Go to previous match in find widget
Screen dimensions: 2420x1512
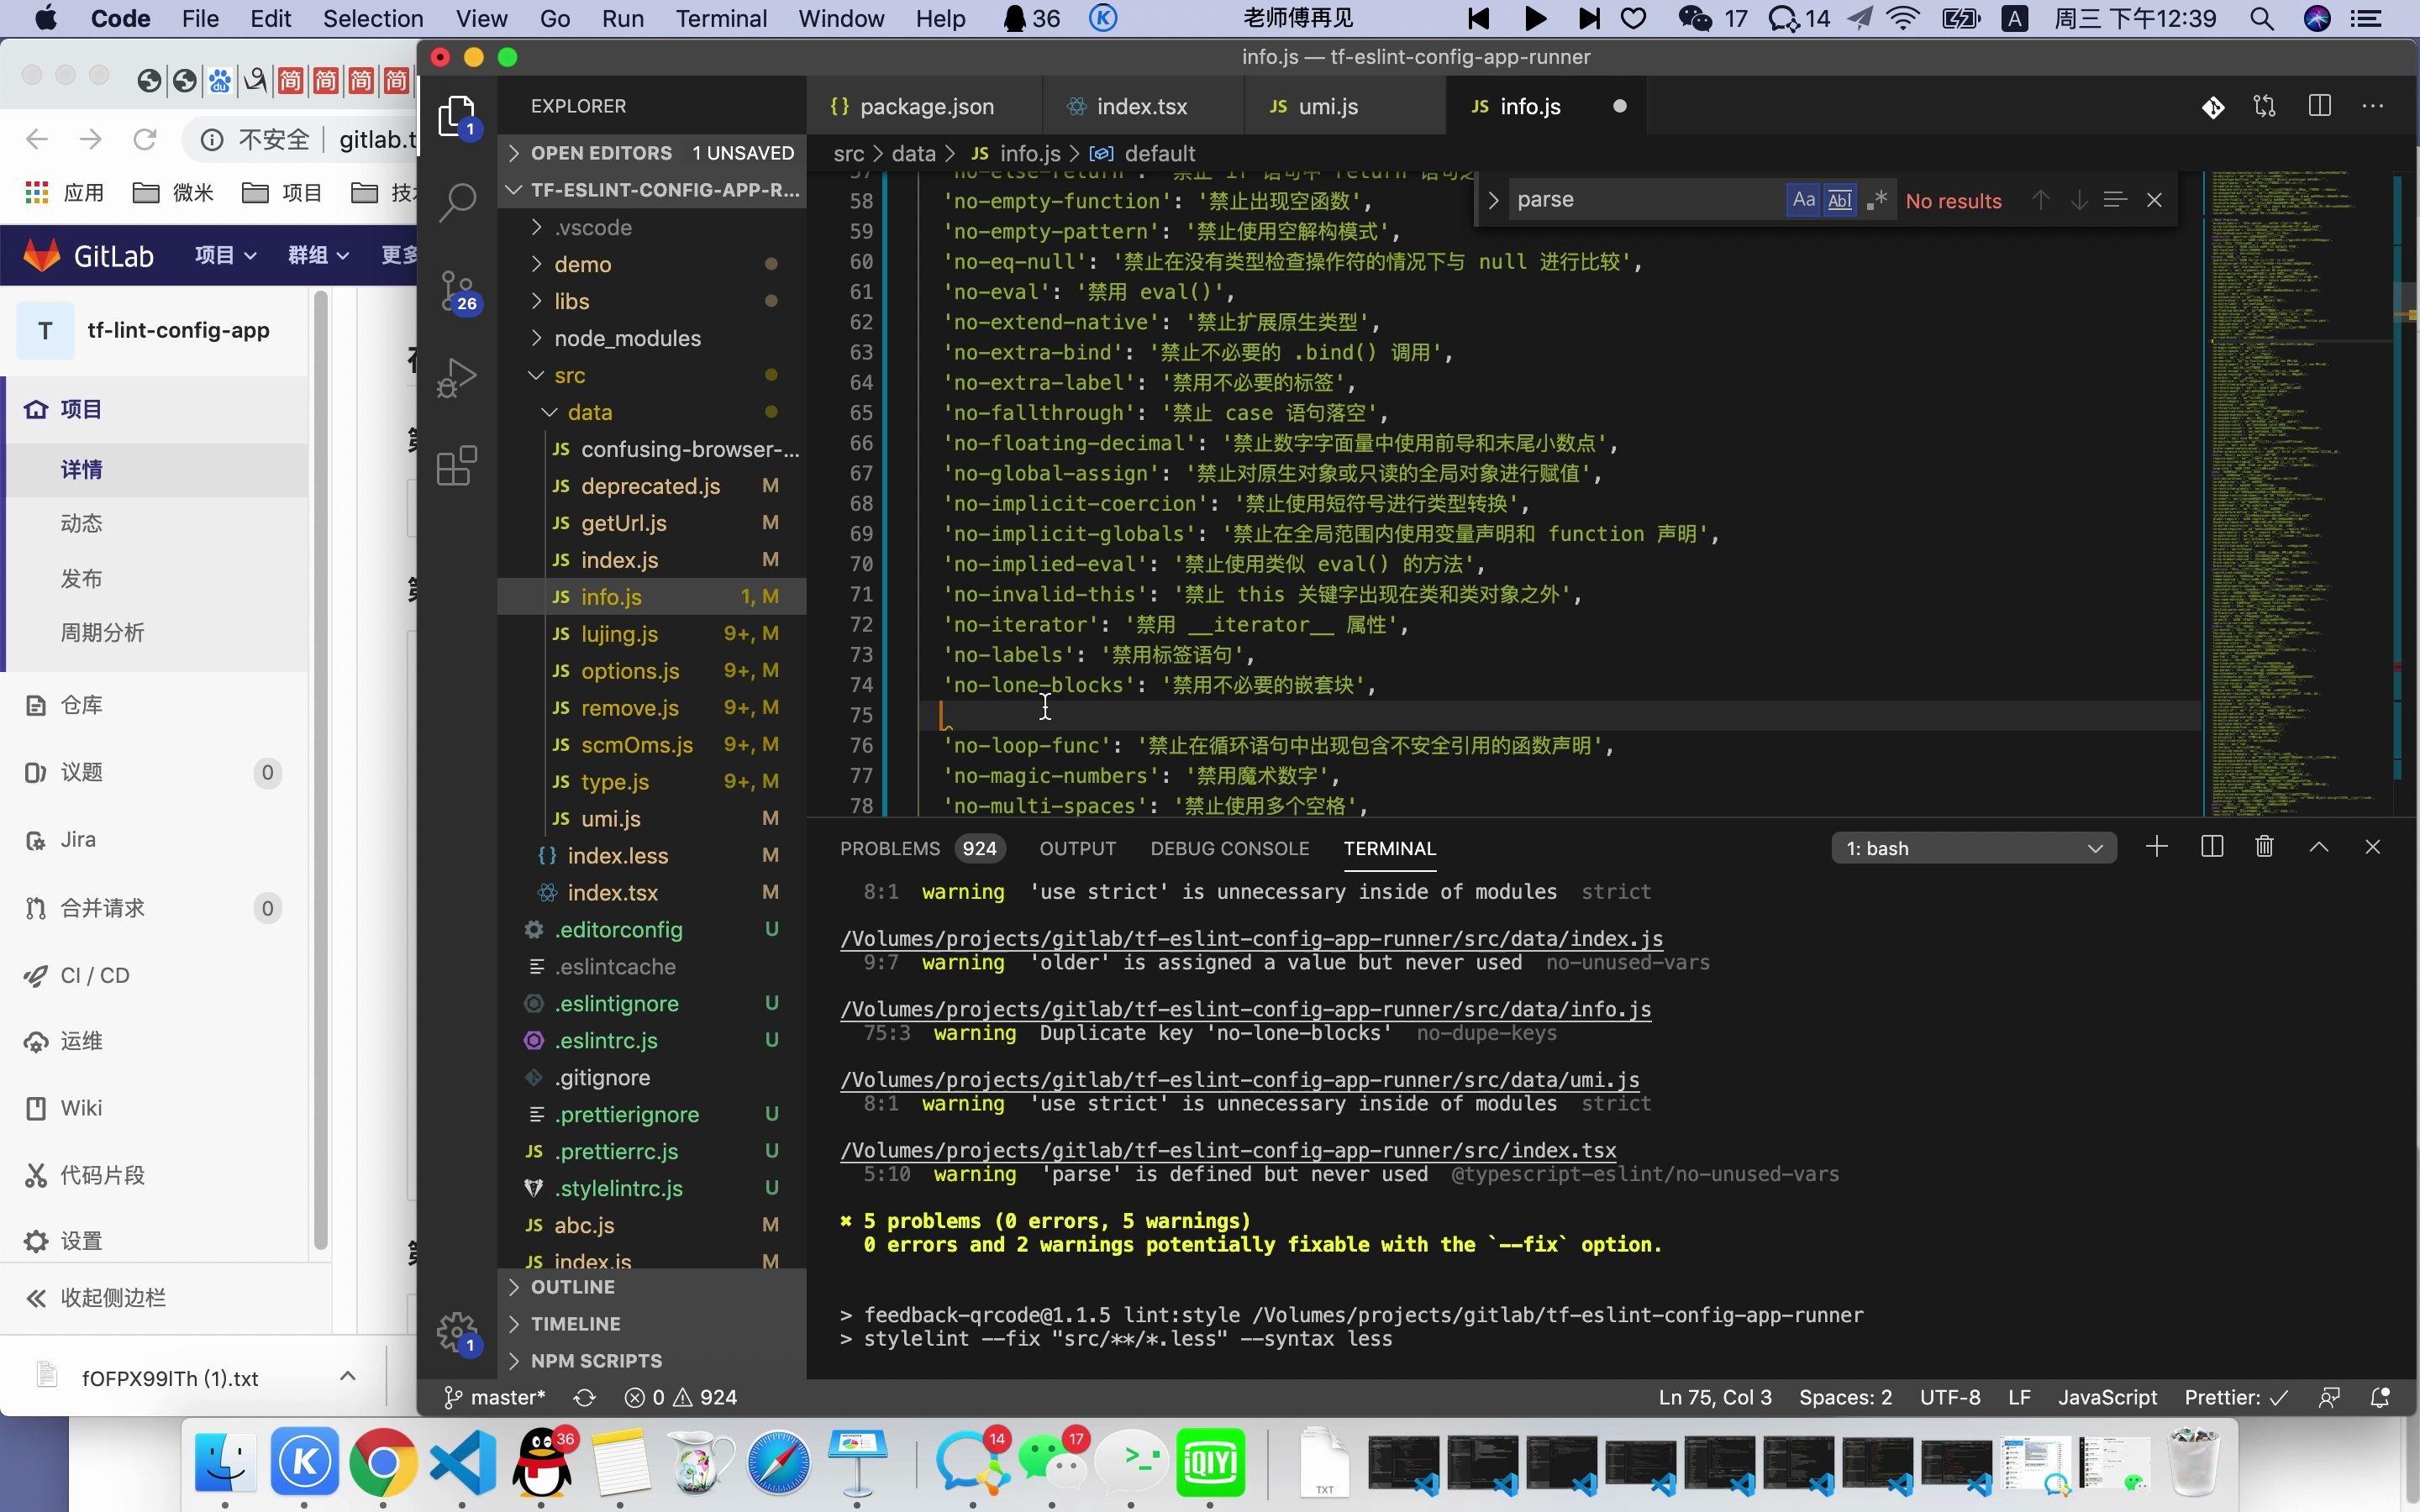point(2041,200)
